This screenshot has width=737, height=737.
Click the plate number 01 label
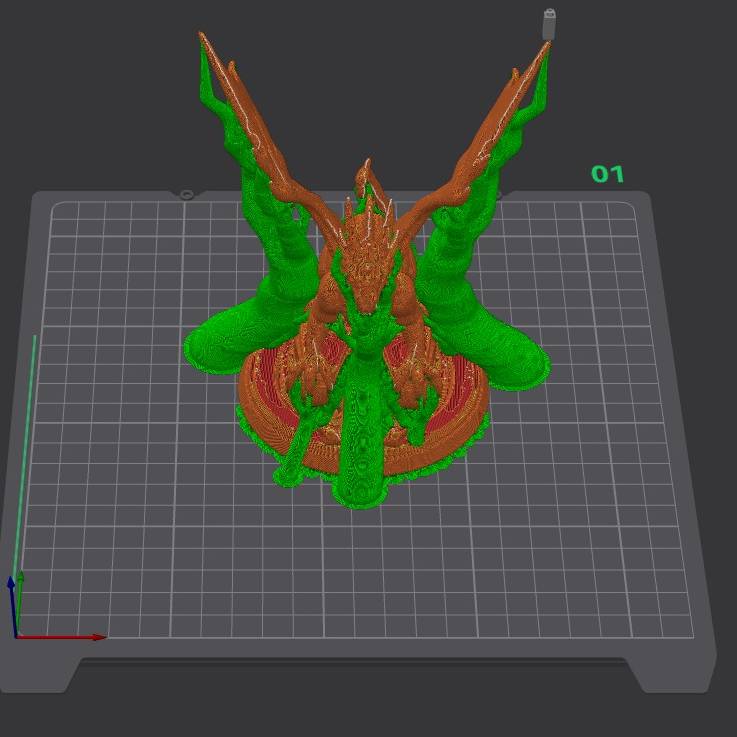[x=607, y=174]
